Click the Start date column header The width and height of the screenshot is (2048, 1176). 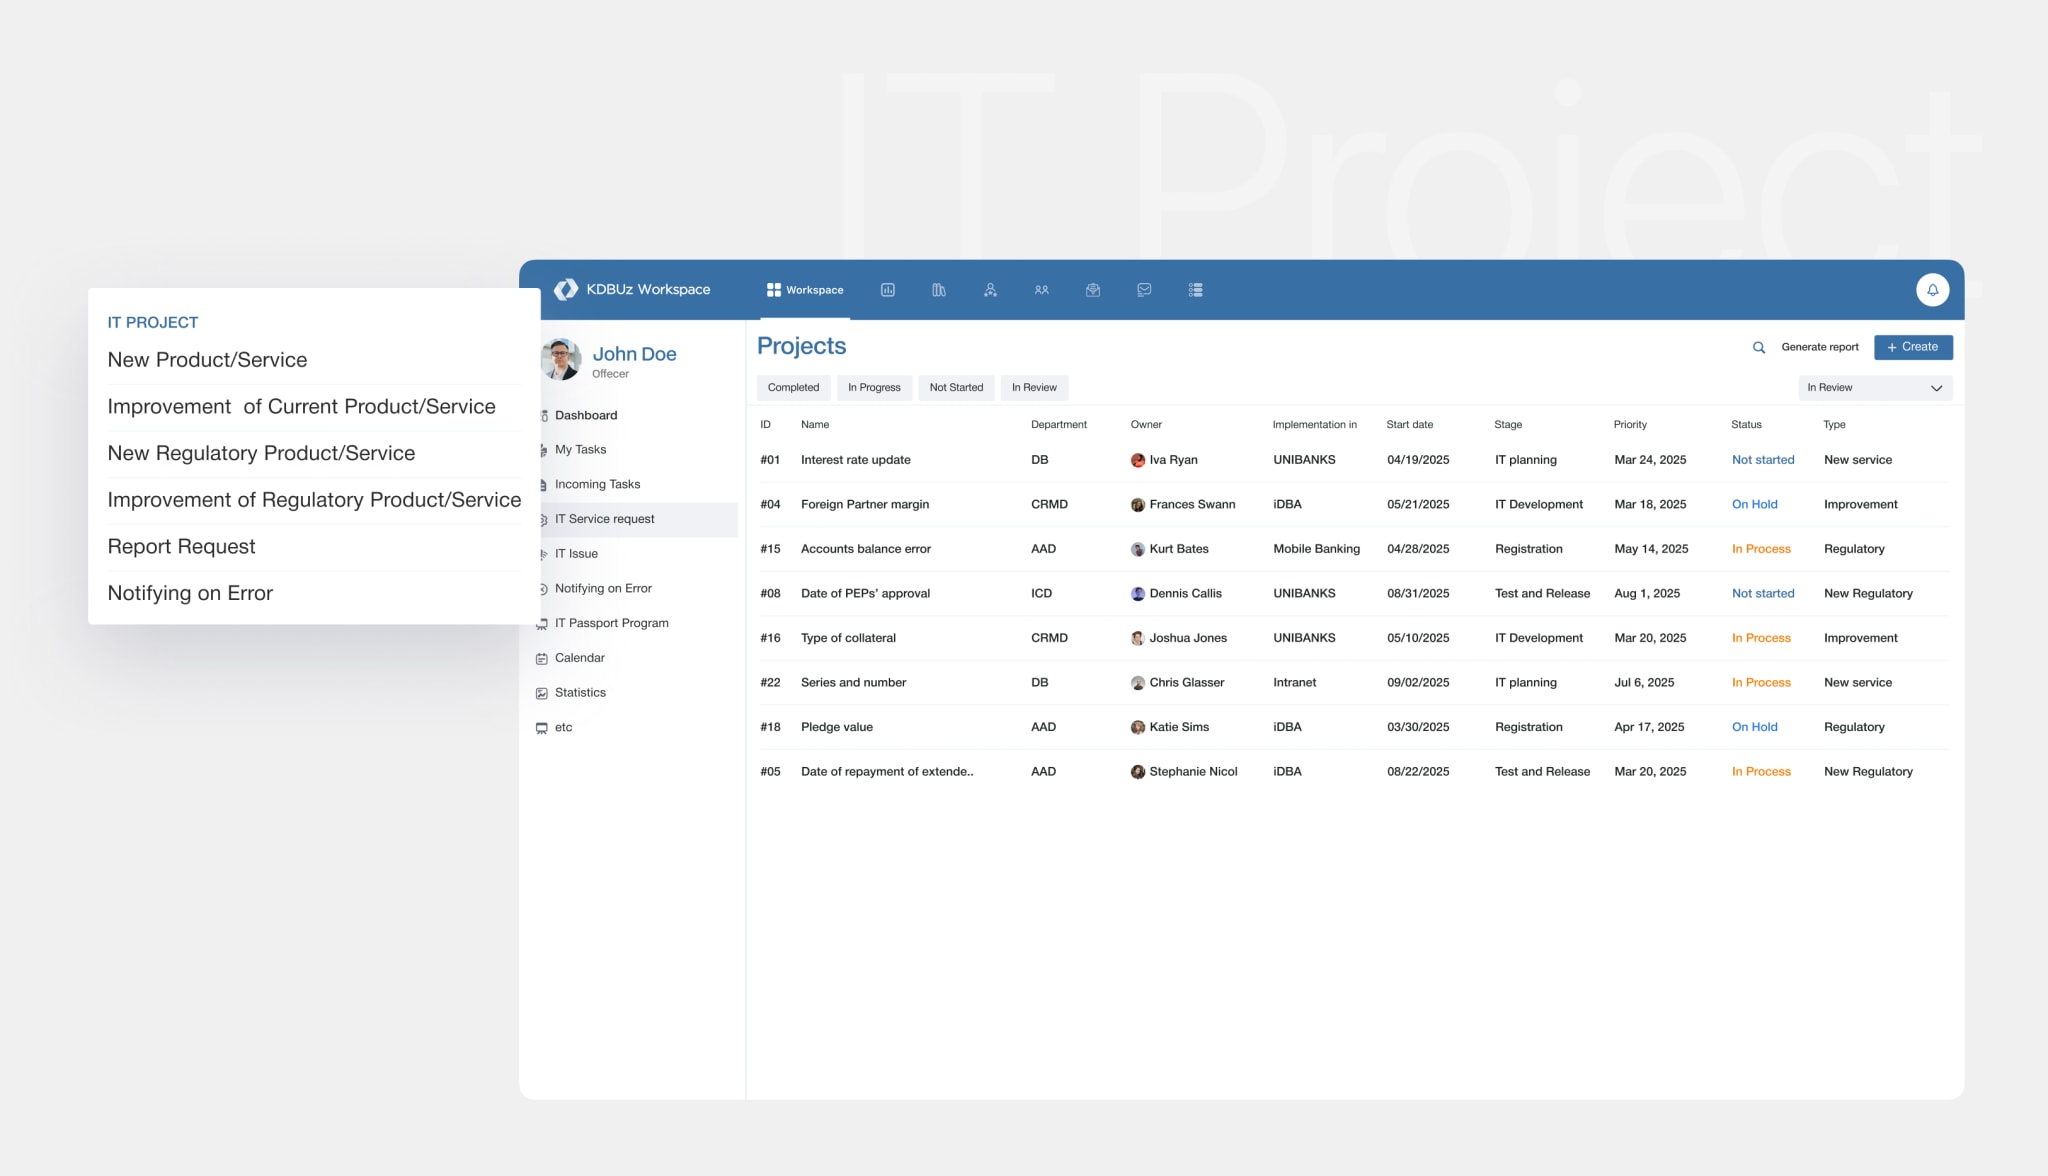[1409, 425]
